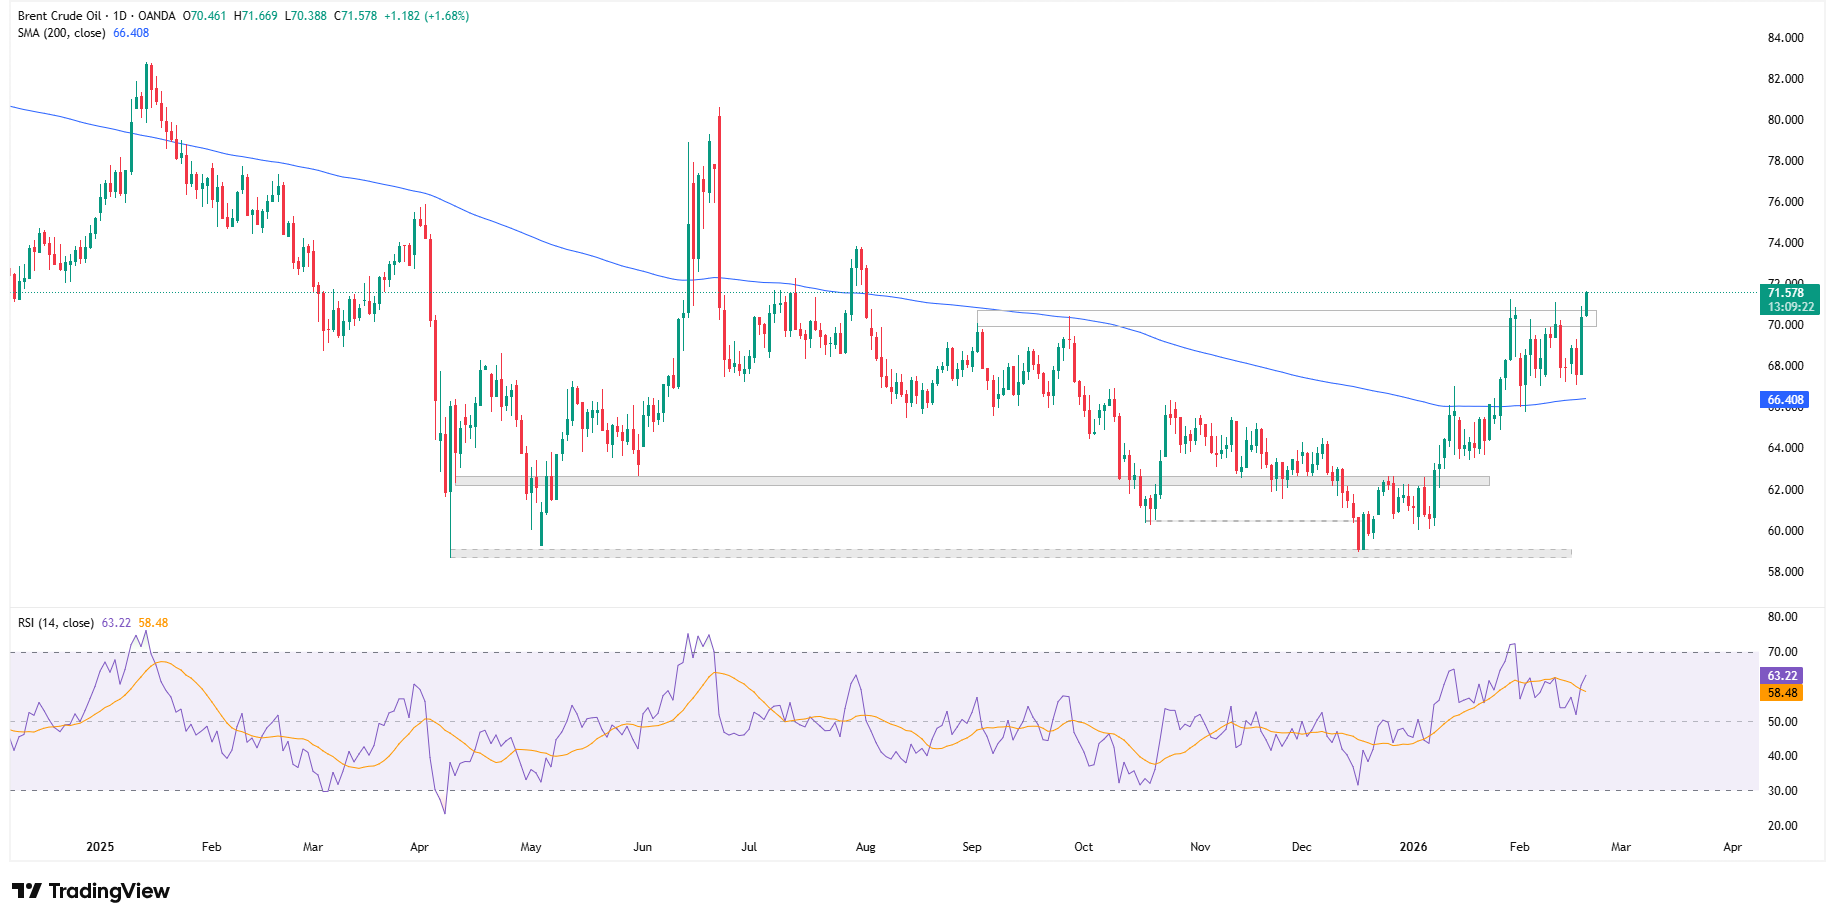Select the RSI (14, close) indicator legend
Image resolution: width=1835 pixels, height=921 pixels.
pyautogui.click(x=56, y=623)
